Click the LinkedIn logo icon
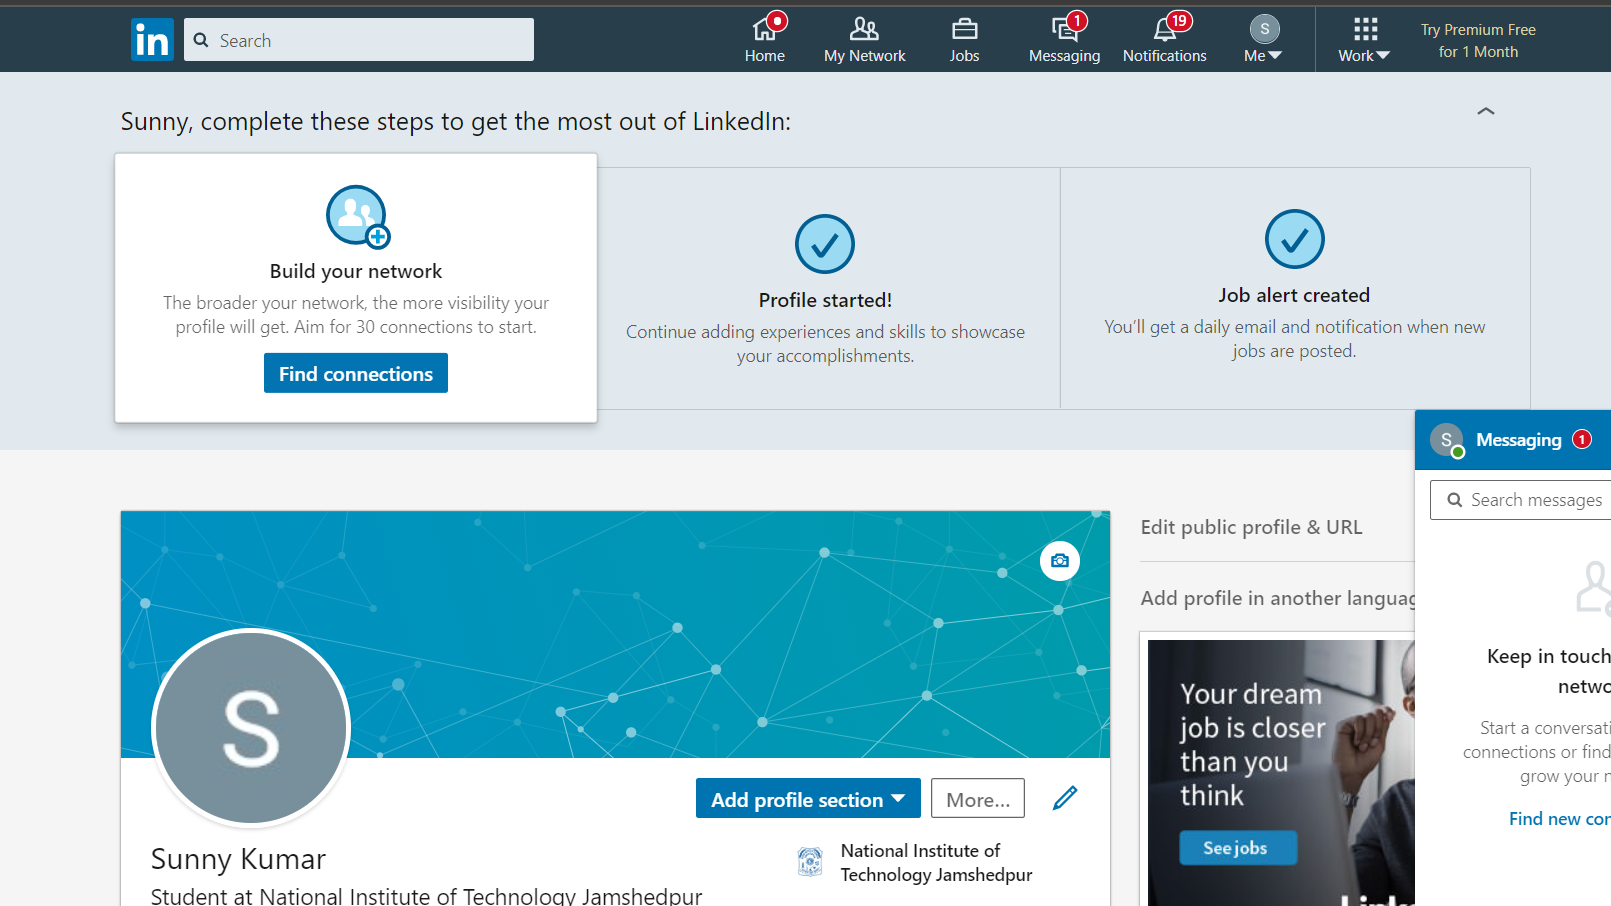The image size is (1611, 906). [152, 40]
